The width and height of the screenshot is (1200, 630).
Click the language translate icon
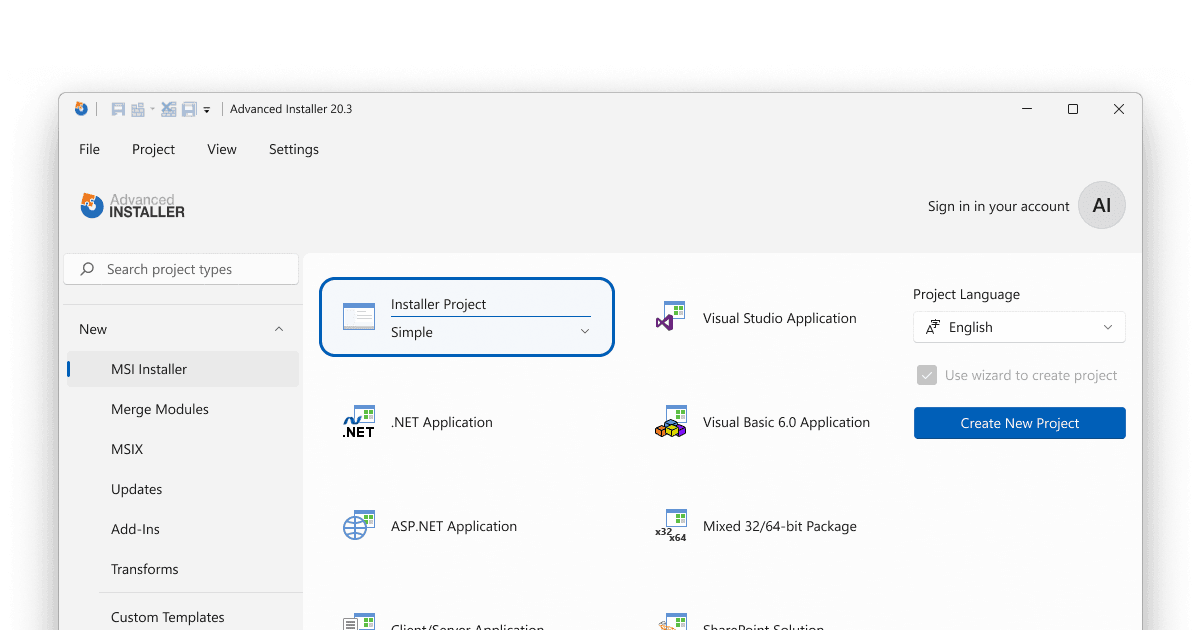point(933,327)
